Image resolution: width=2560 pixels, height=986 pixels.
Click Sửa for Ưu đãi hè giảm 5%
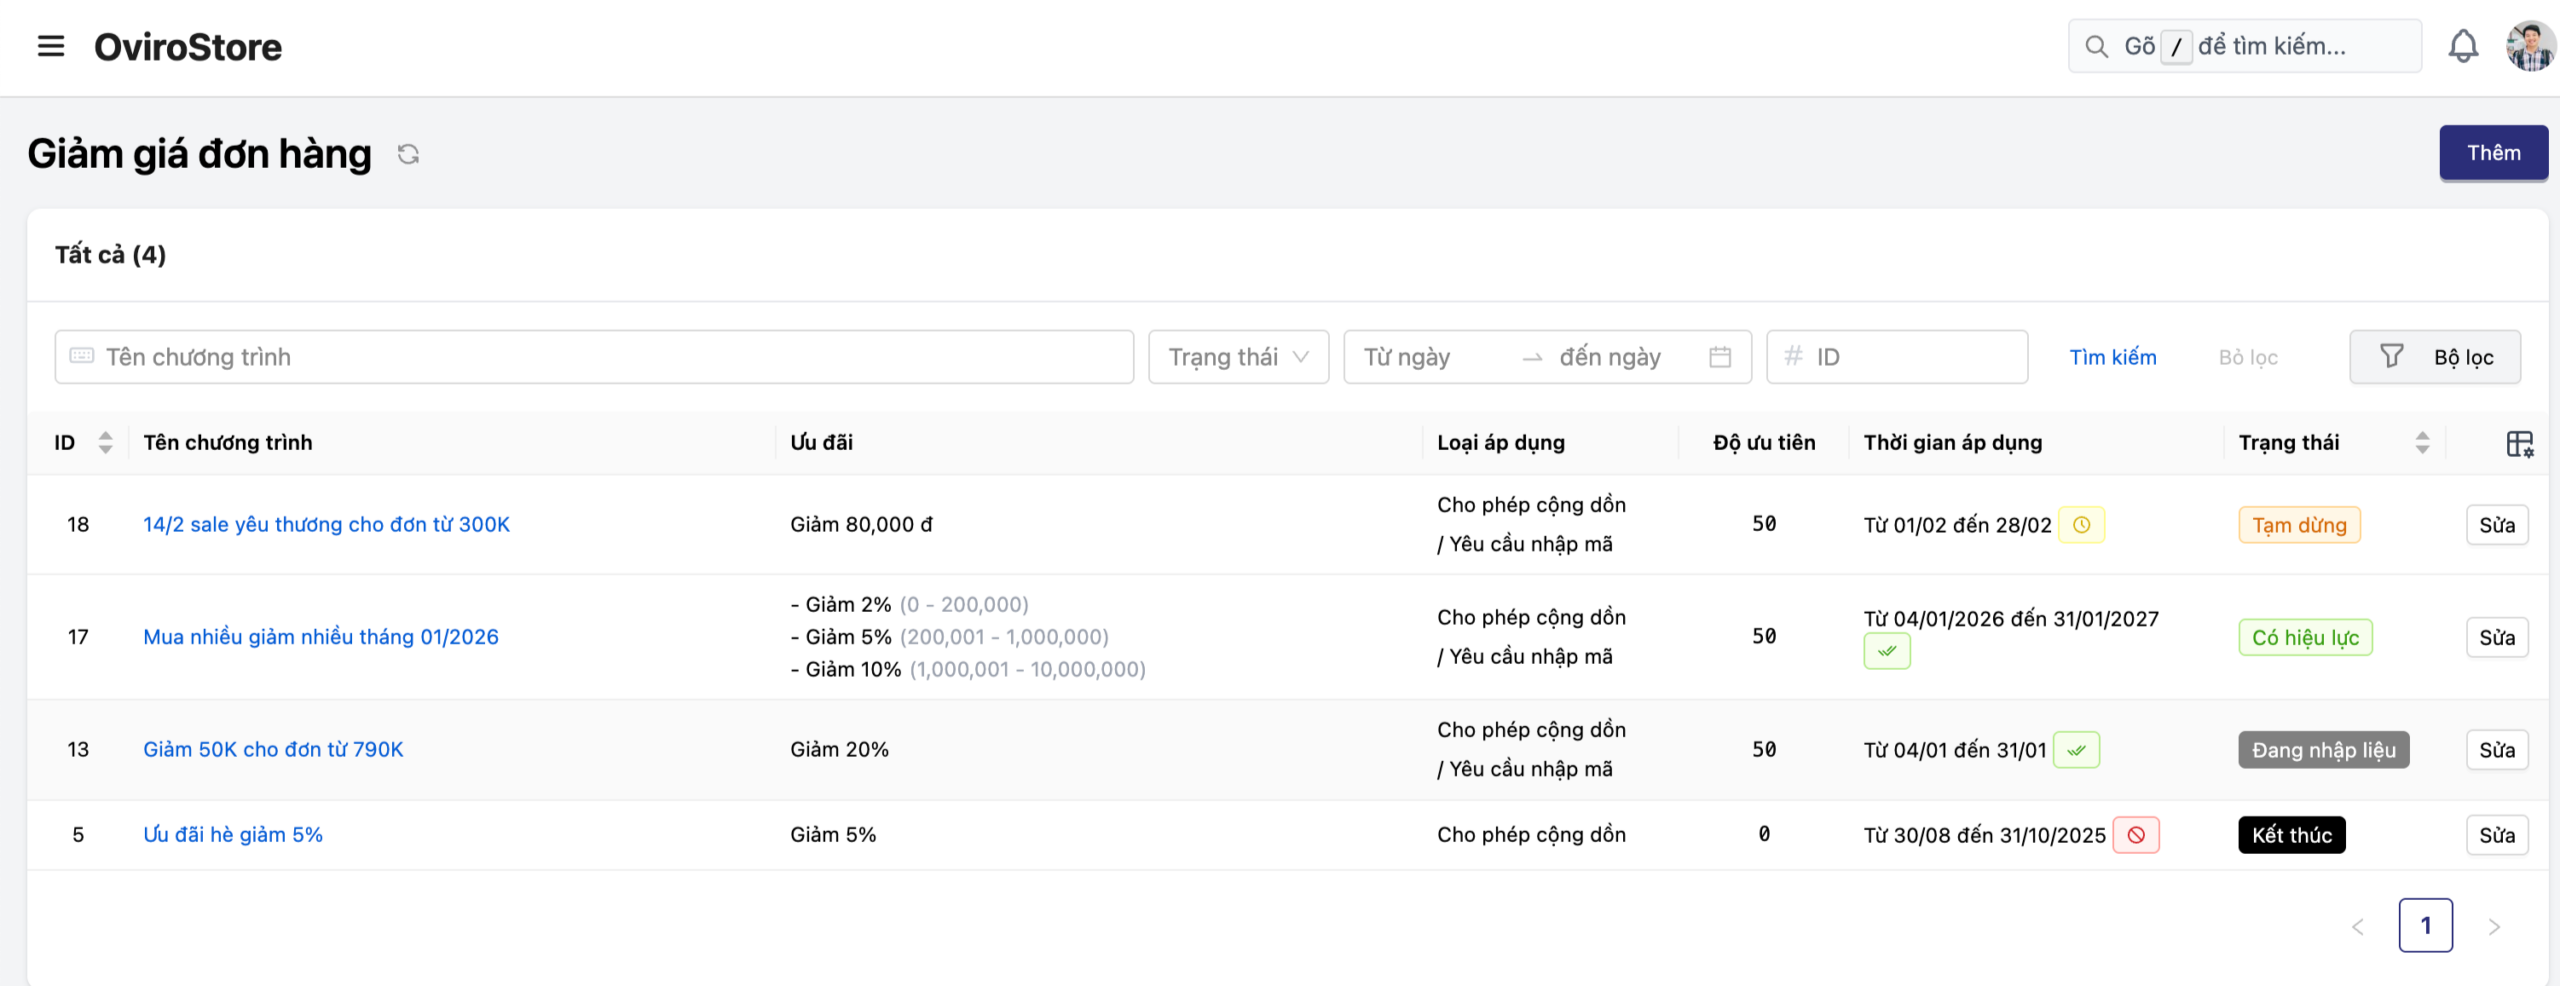pos(2496,835)
